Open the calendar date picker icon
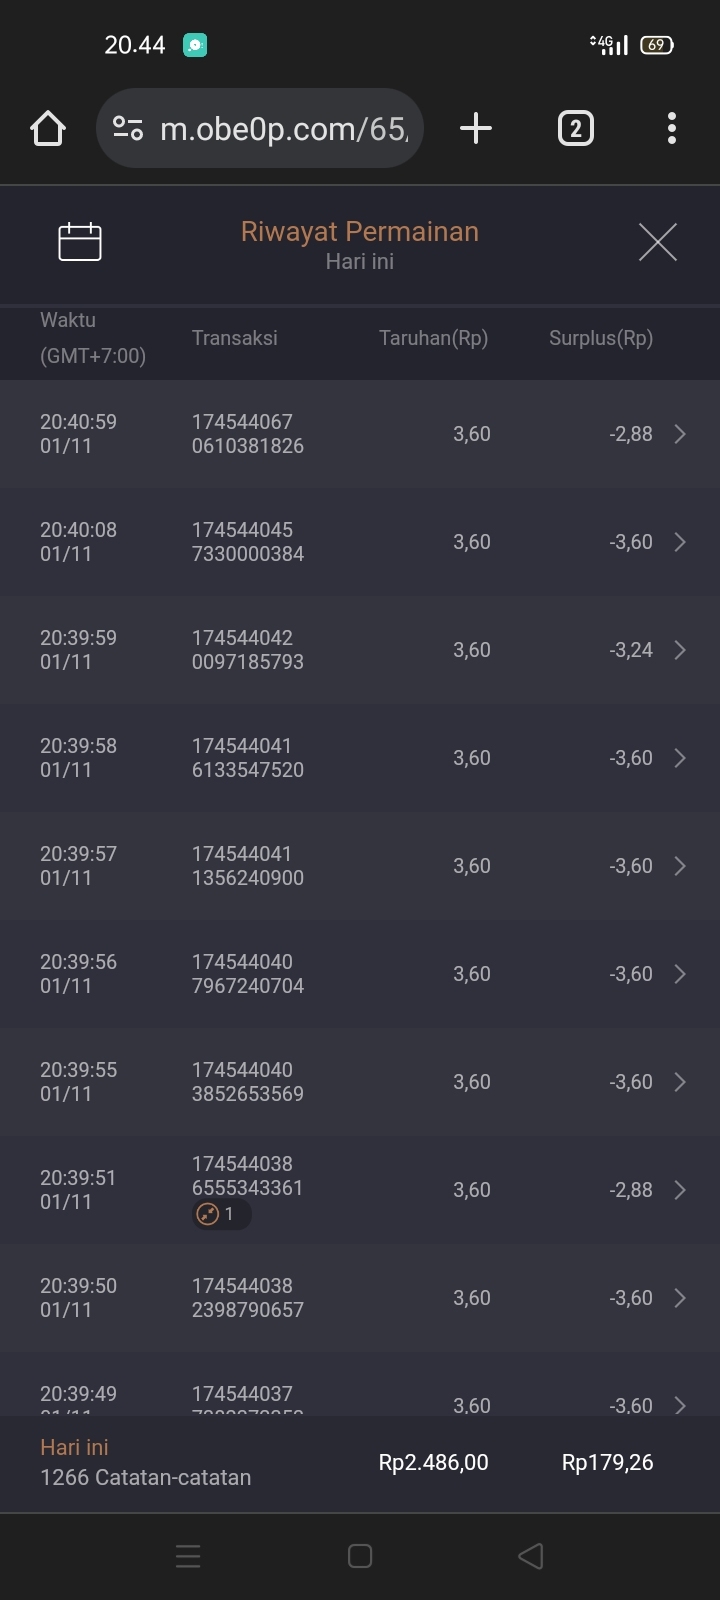 80,242
